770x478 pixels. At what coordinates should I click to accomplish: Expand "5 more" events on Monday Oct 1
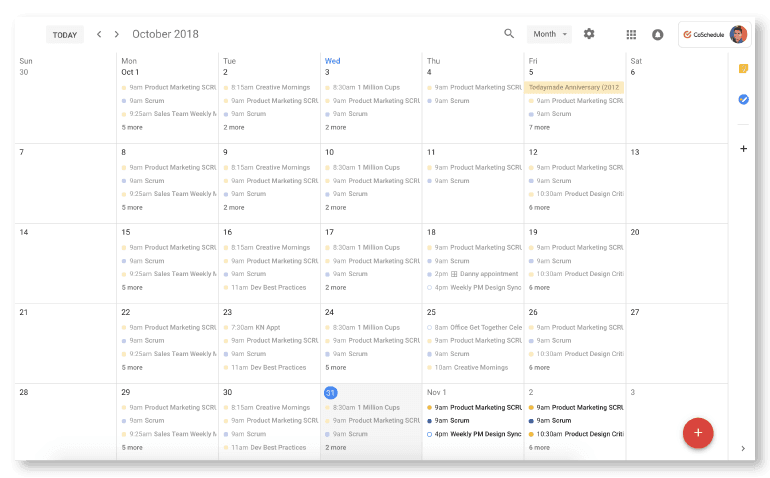(x=132, y=127)
